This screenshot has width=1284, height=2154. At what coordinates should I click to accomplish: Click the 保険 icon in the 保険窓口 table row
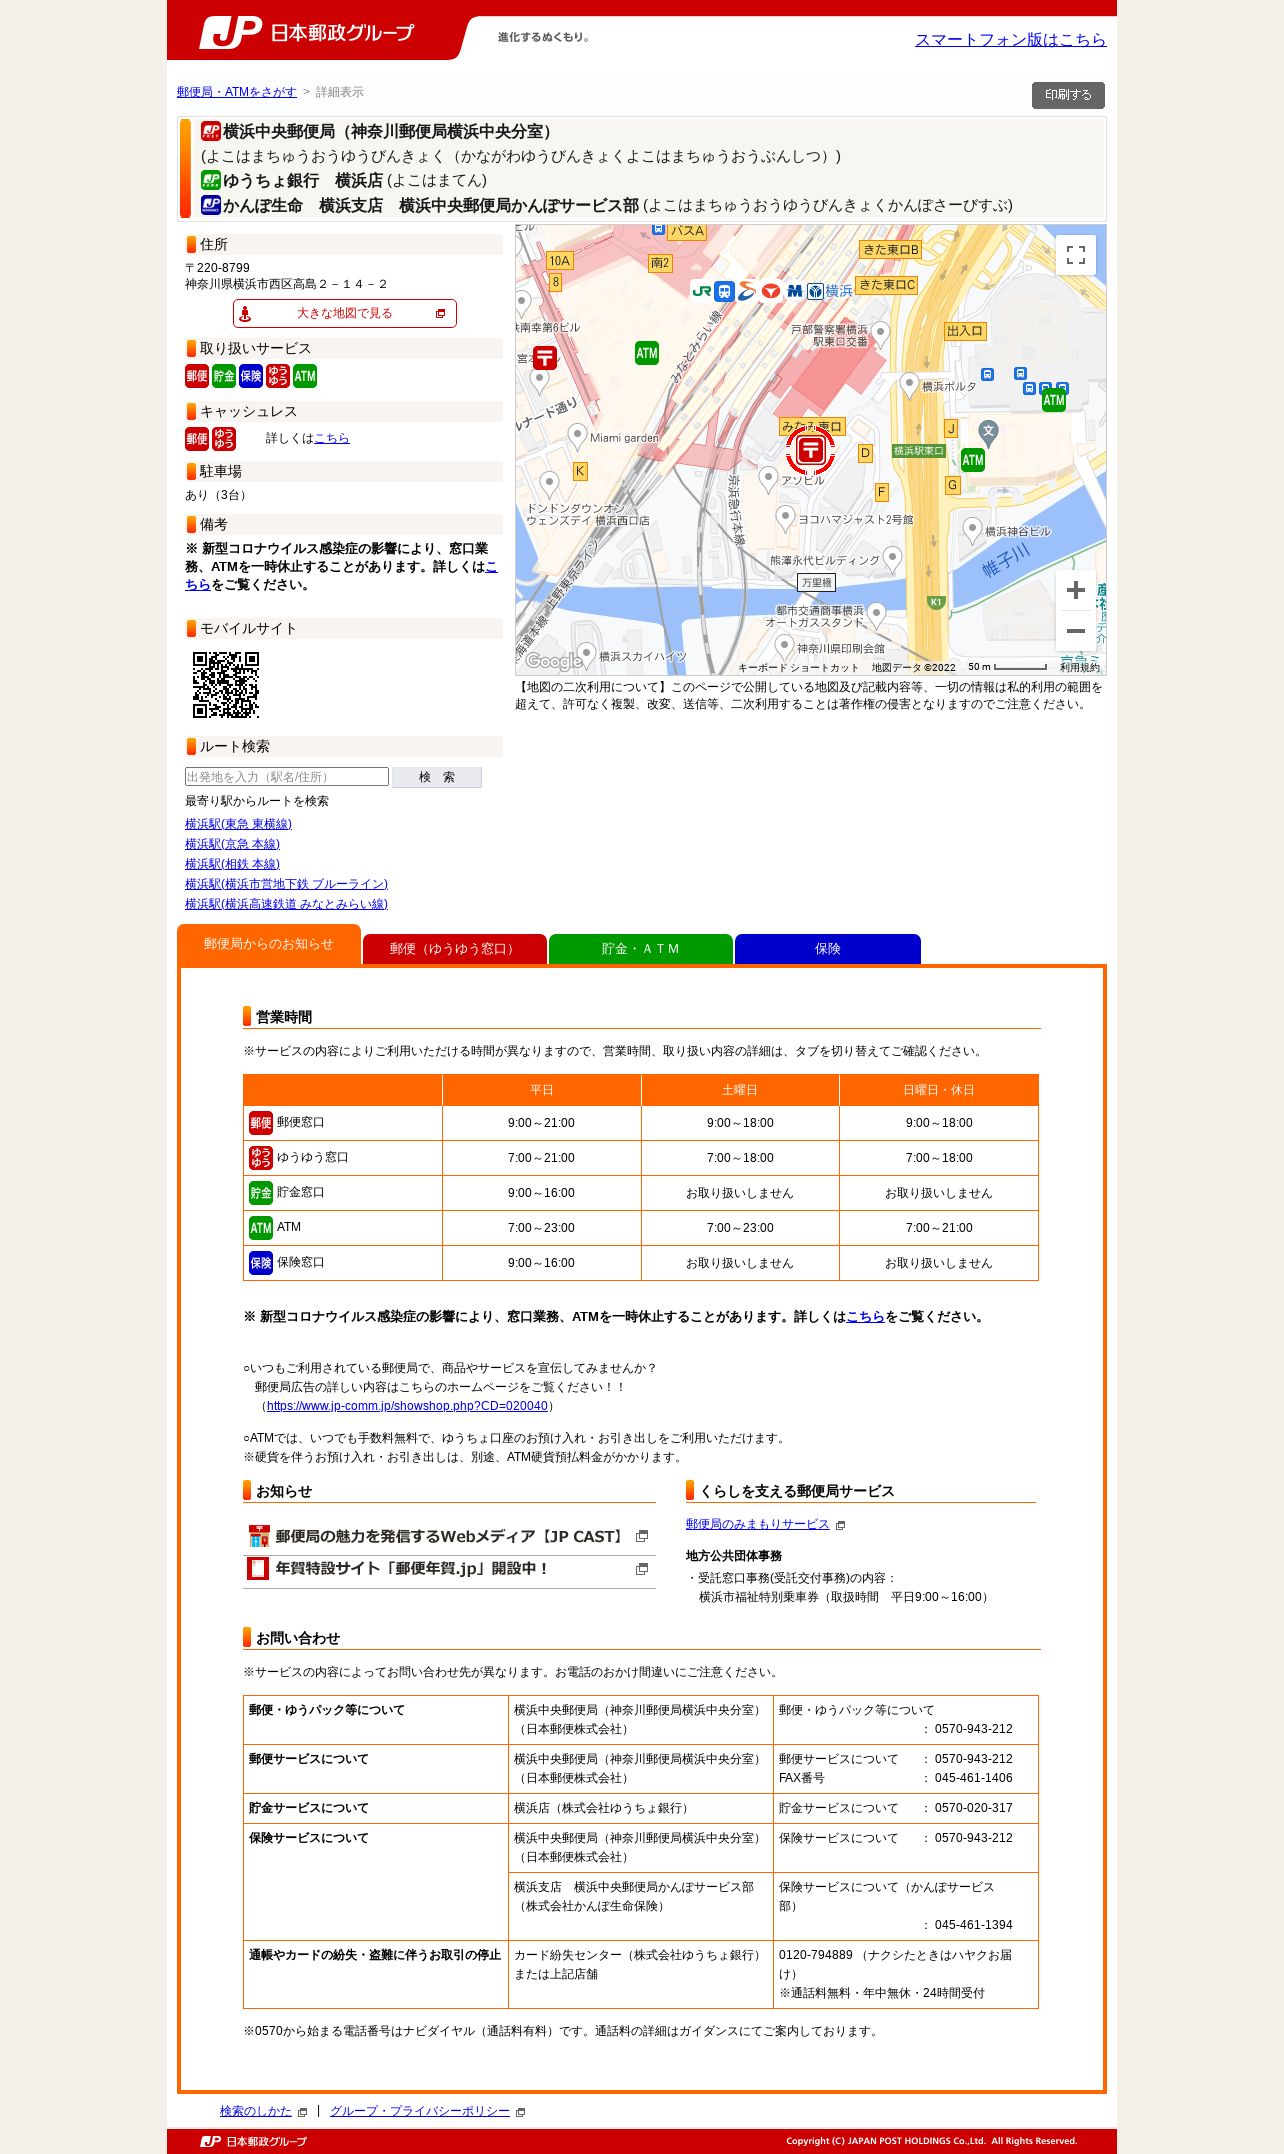[x=261, y=1263]
